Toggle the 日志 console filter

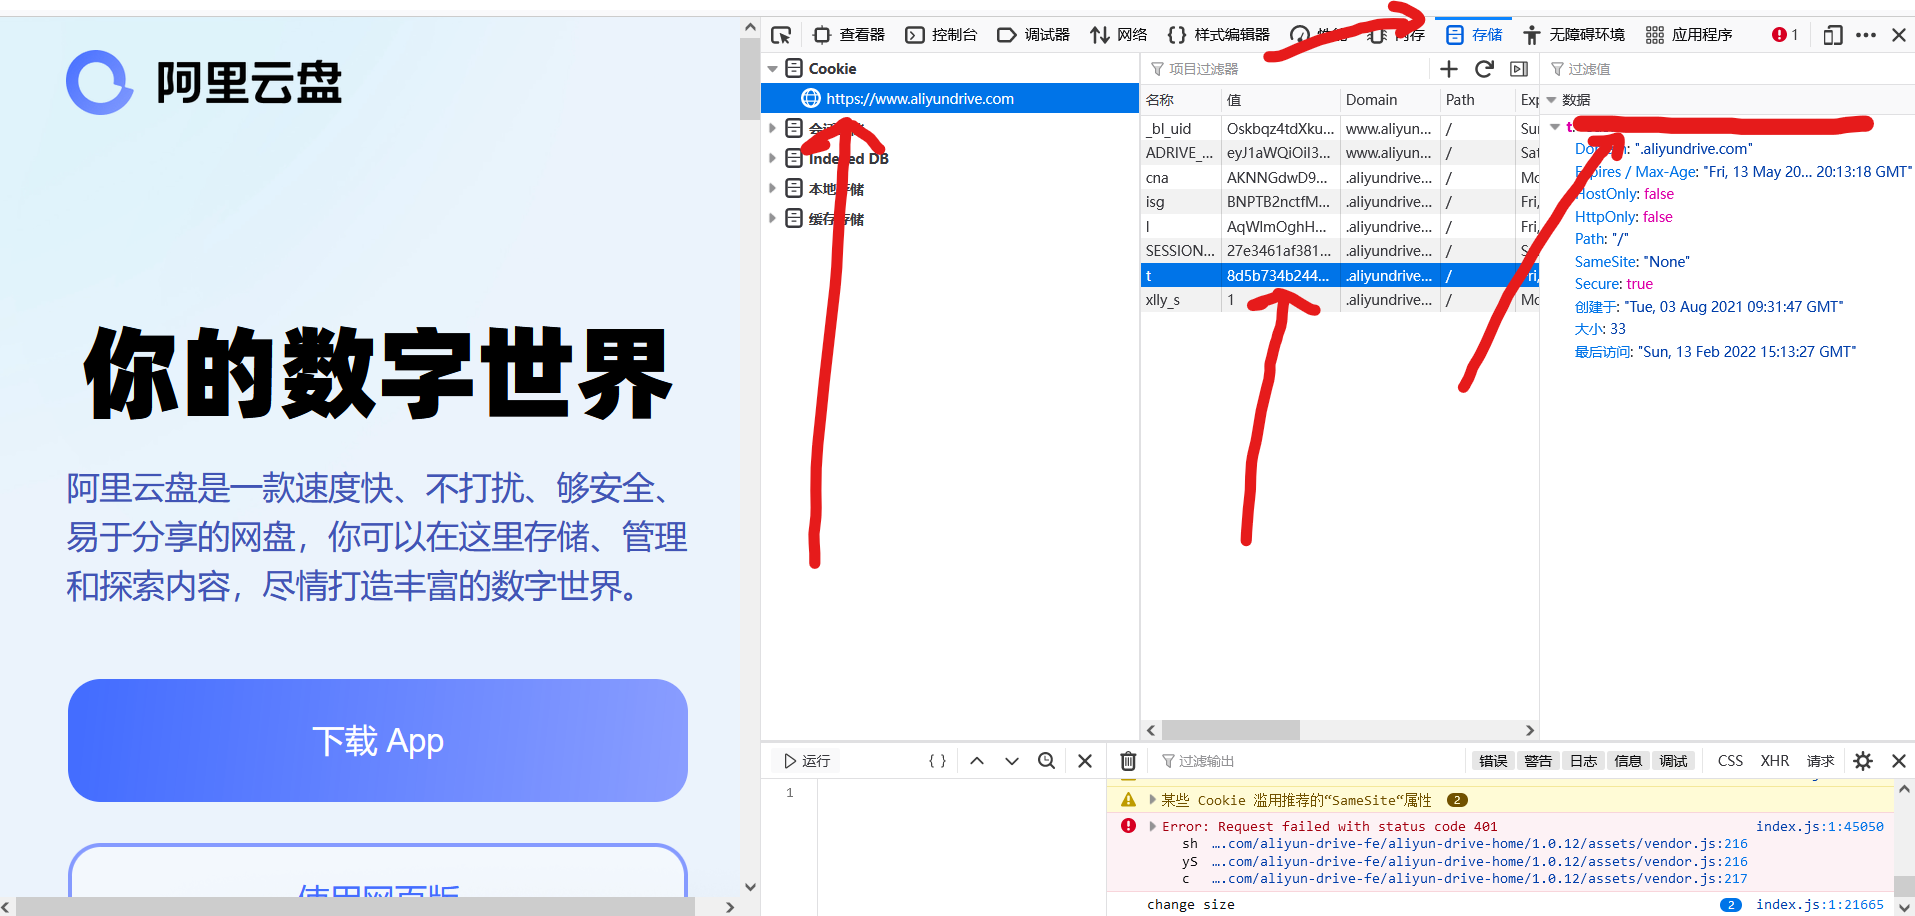point(1583,761)
